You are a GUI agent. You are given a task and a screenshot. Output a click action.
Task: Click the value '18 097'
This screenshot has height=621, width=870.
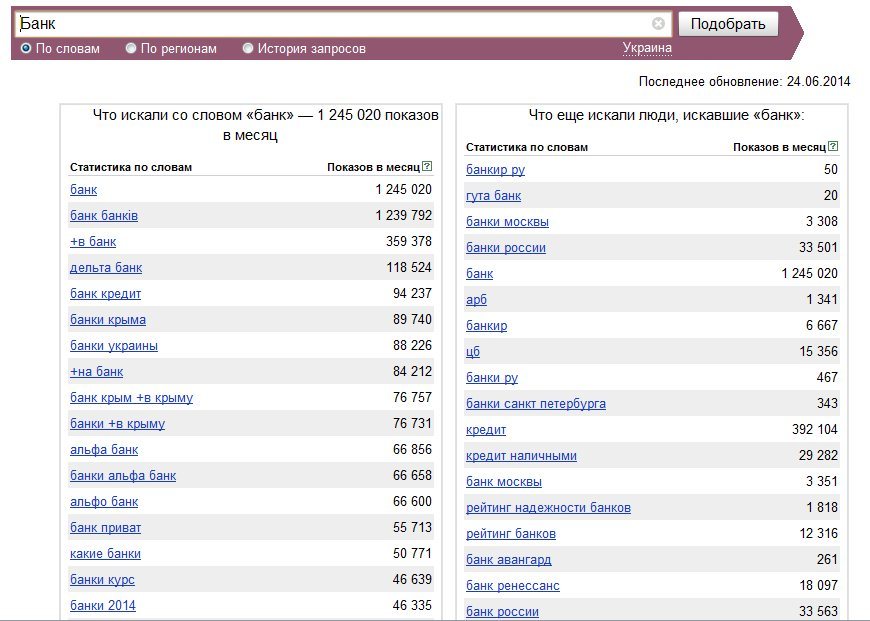(x=818, y=585)
